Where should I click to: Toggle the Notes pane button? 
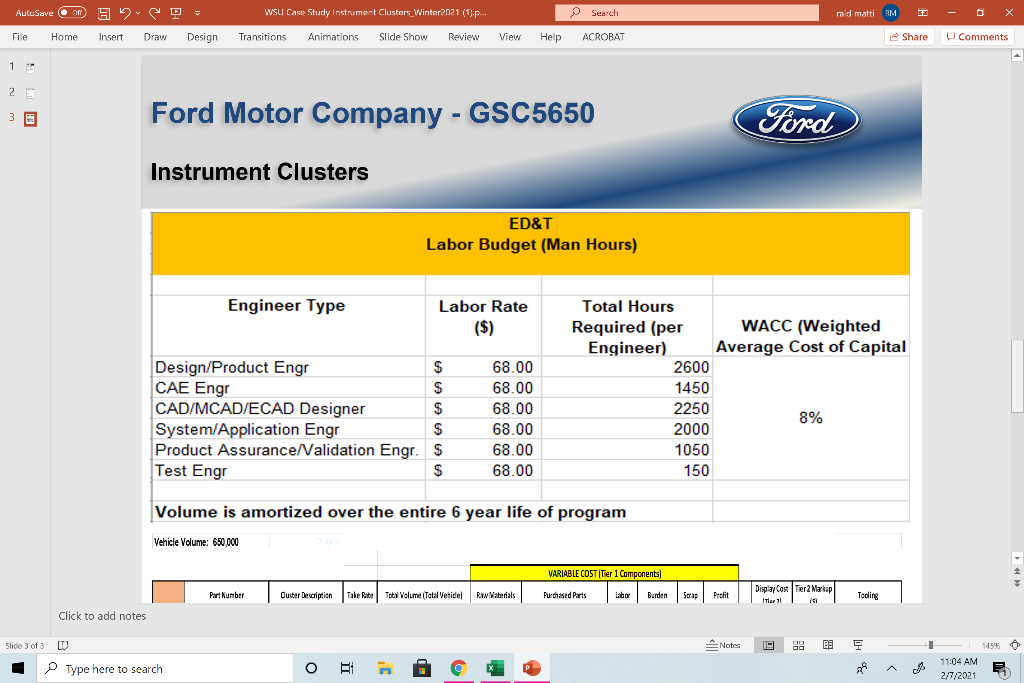(723, 645)
